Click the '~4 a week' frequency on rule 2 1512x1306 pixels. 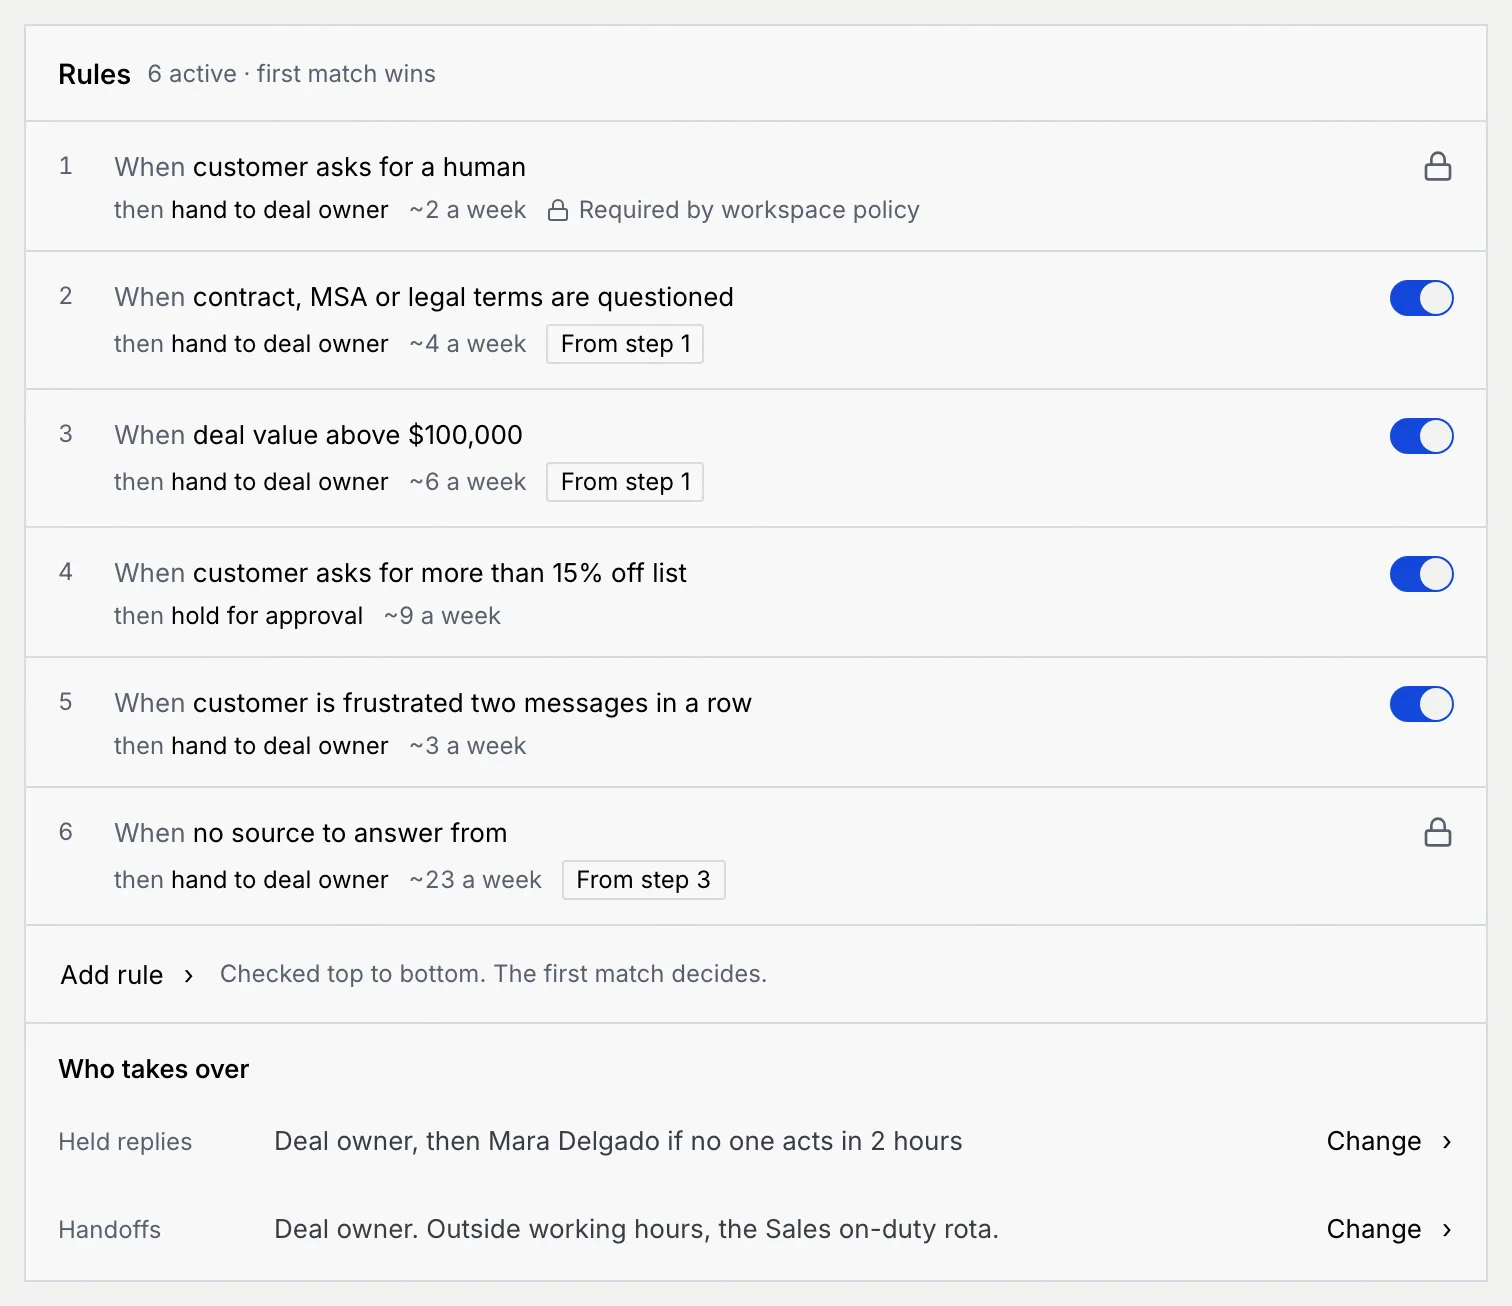tap(467, 344)
